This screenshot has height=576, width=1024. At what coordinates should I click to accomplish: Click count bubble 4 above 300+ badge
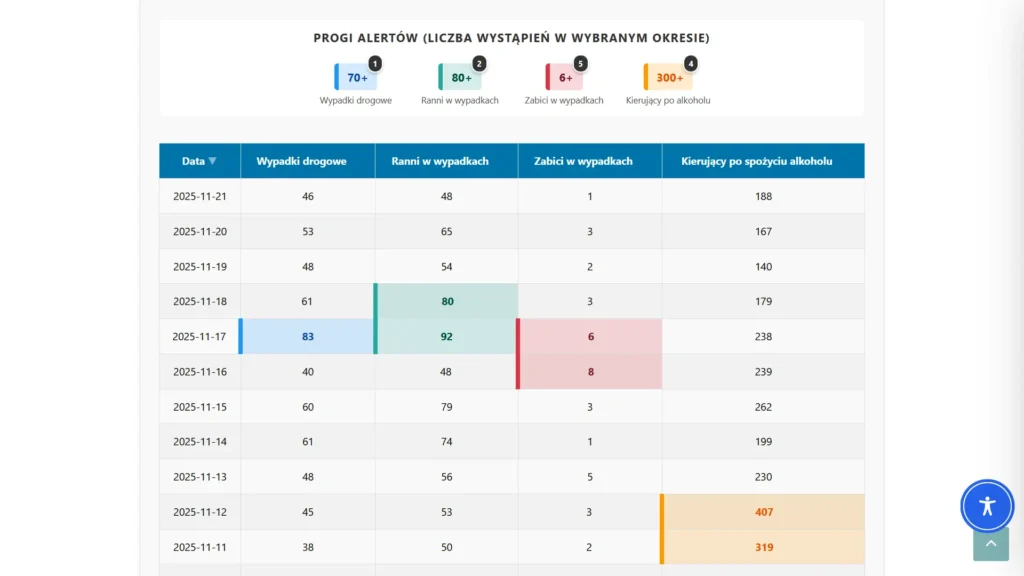(690, 63)
